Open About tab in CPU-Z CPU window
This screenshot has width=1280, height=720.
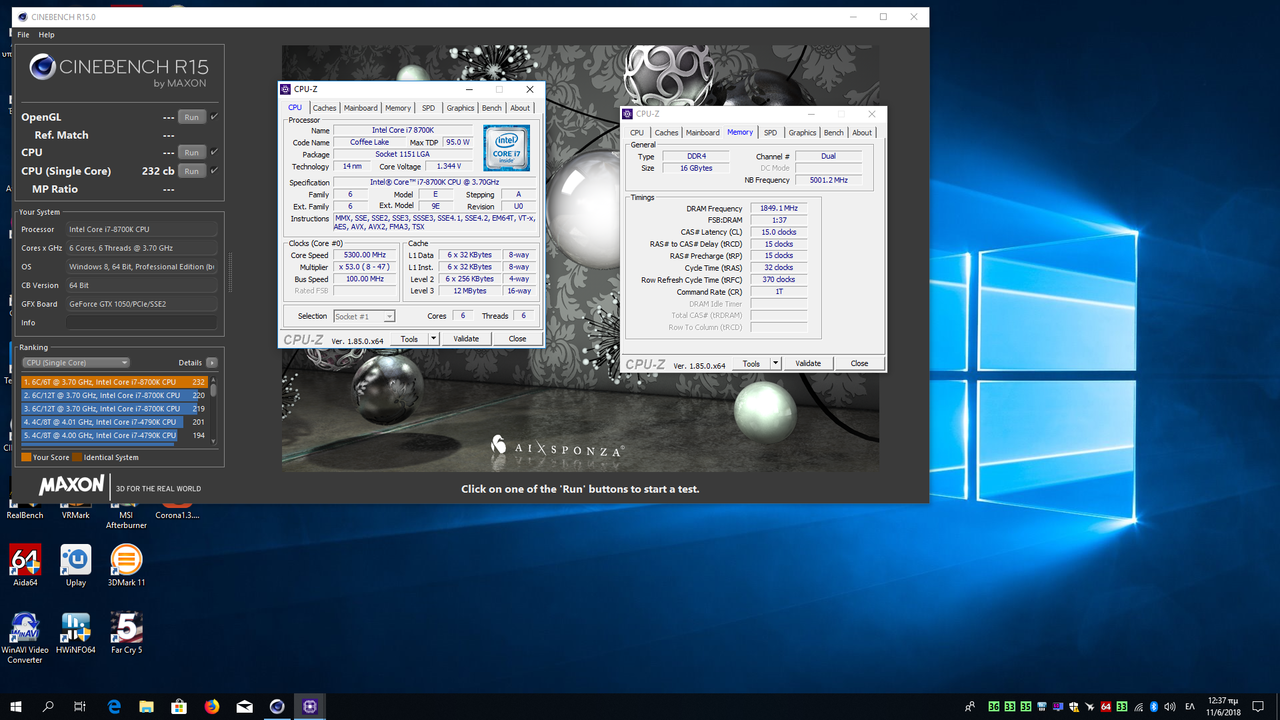click(x=520, y=108)
